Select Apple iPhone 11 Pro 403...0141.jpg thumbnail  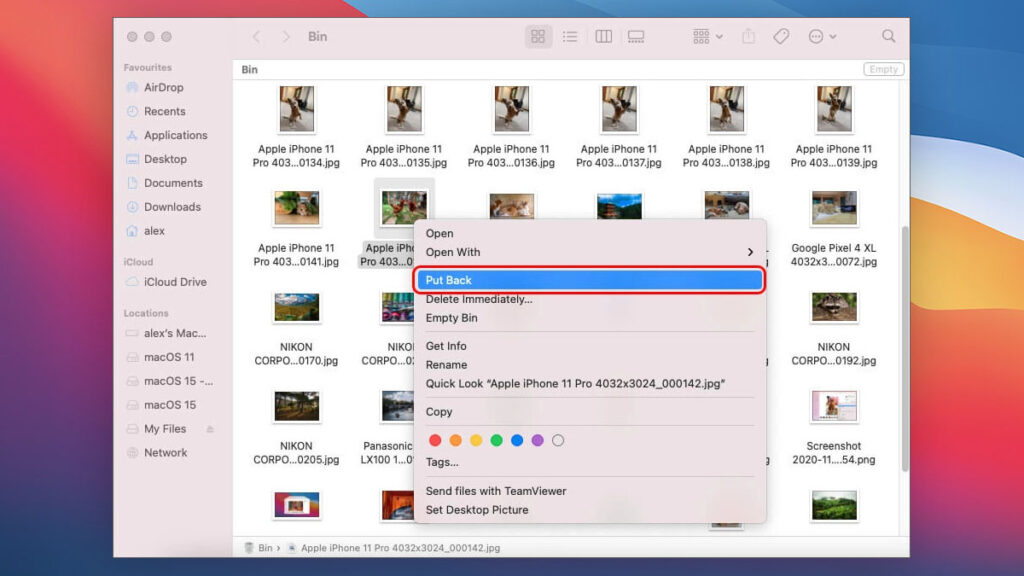296,208
